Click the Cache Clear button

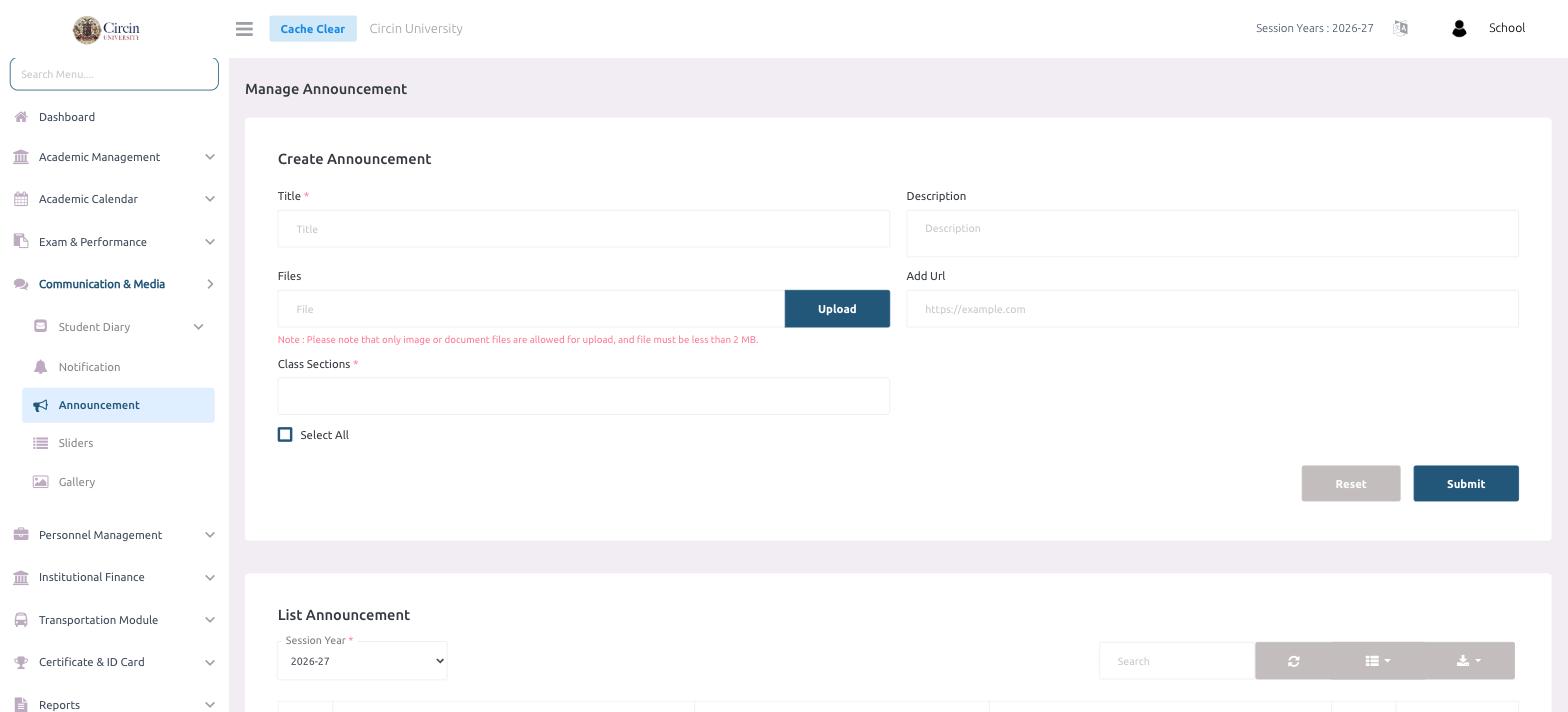point(312,29)
